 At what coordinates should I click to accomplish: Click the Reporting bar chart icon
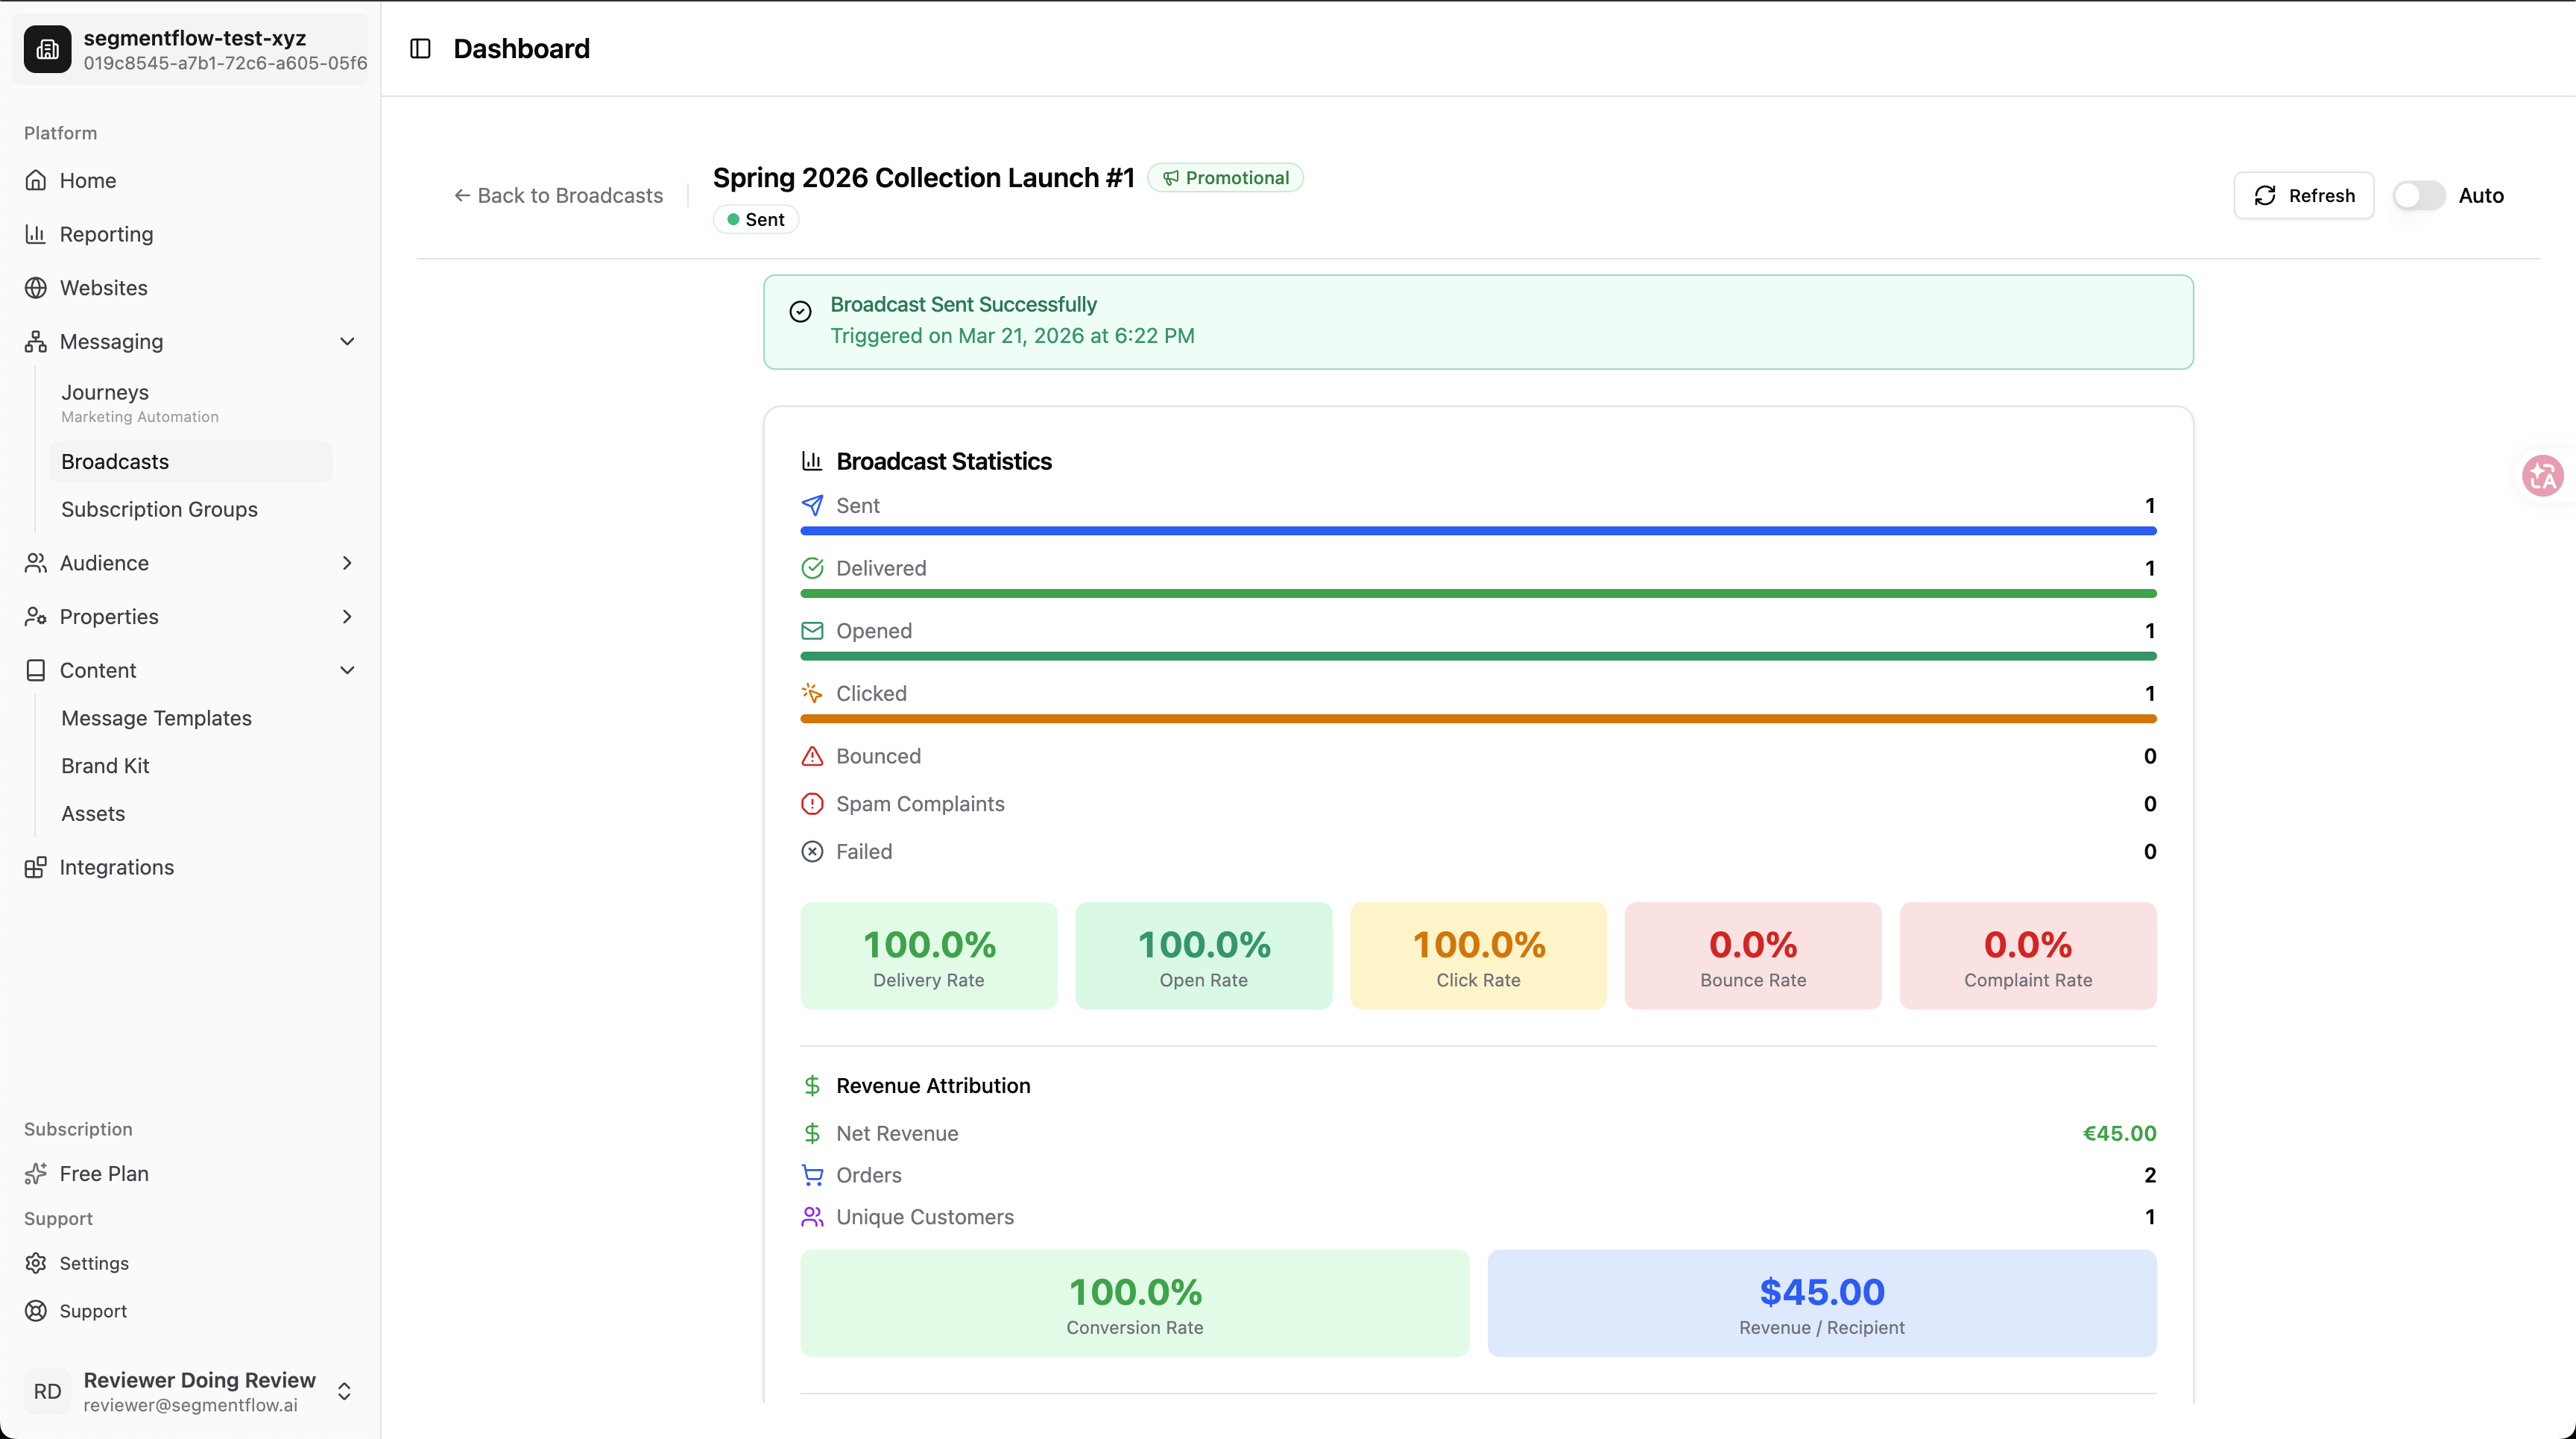tap(36, 234)
